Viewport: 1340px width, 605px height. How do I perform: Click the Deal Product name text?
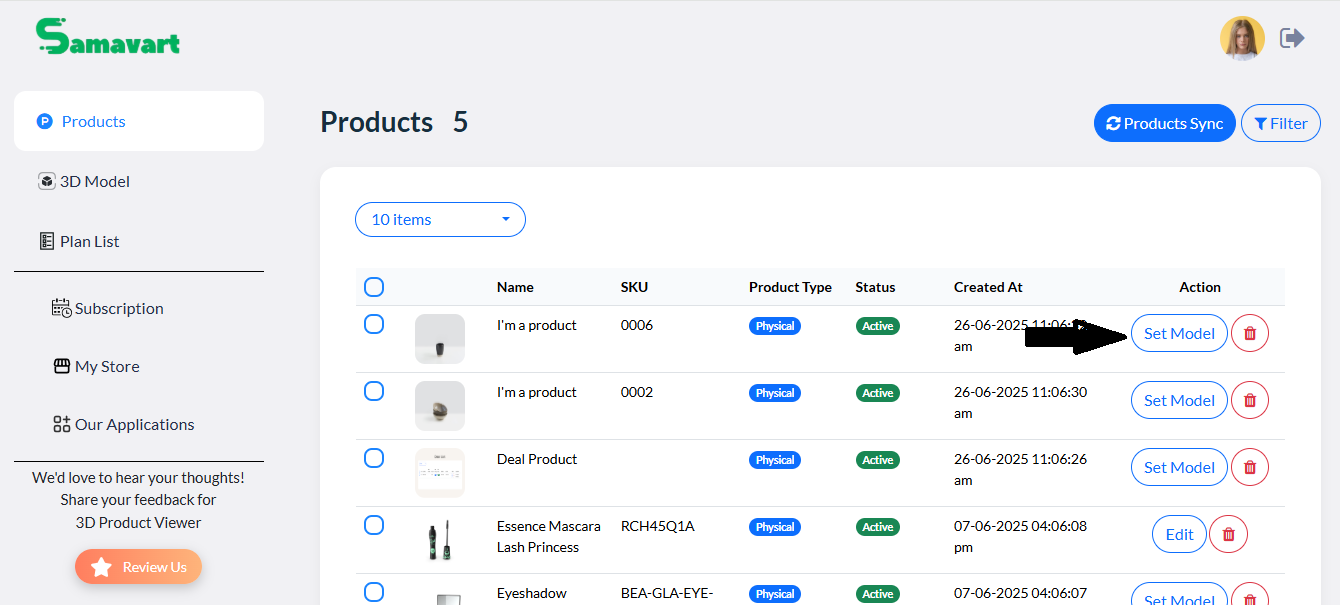pos(537,459)
